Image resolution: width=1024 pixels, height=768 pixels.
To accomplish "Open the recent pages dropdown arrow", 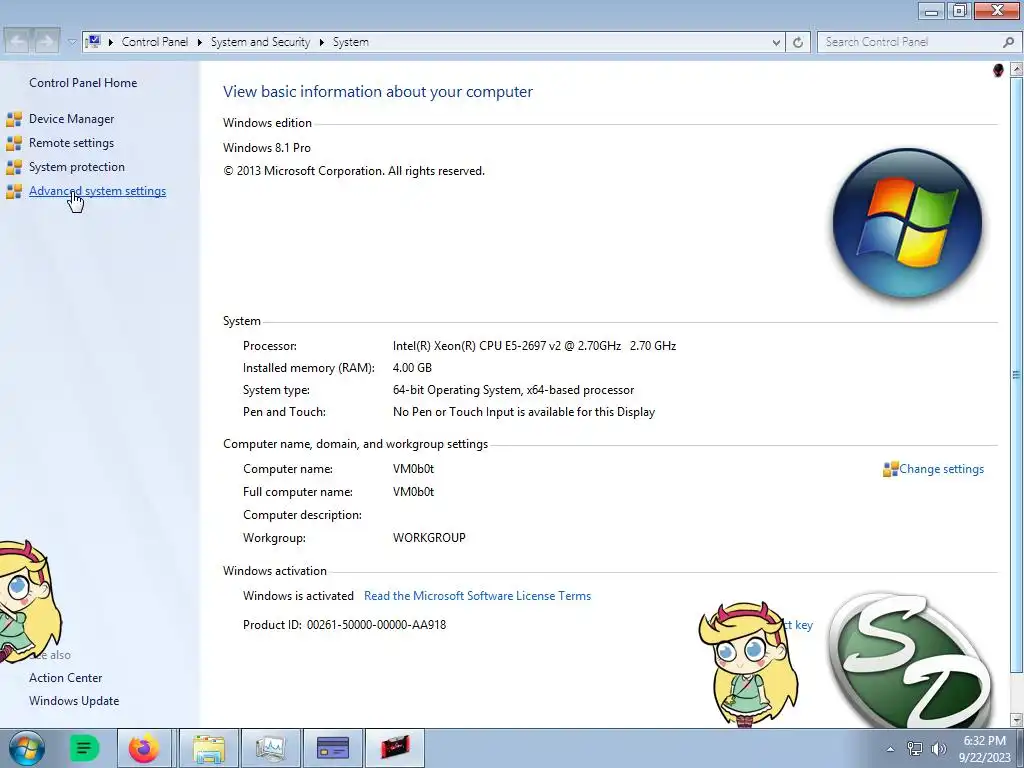I will (x=72, y=42).
